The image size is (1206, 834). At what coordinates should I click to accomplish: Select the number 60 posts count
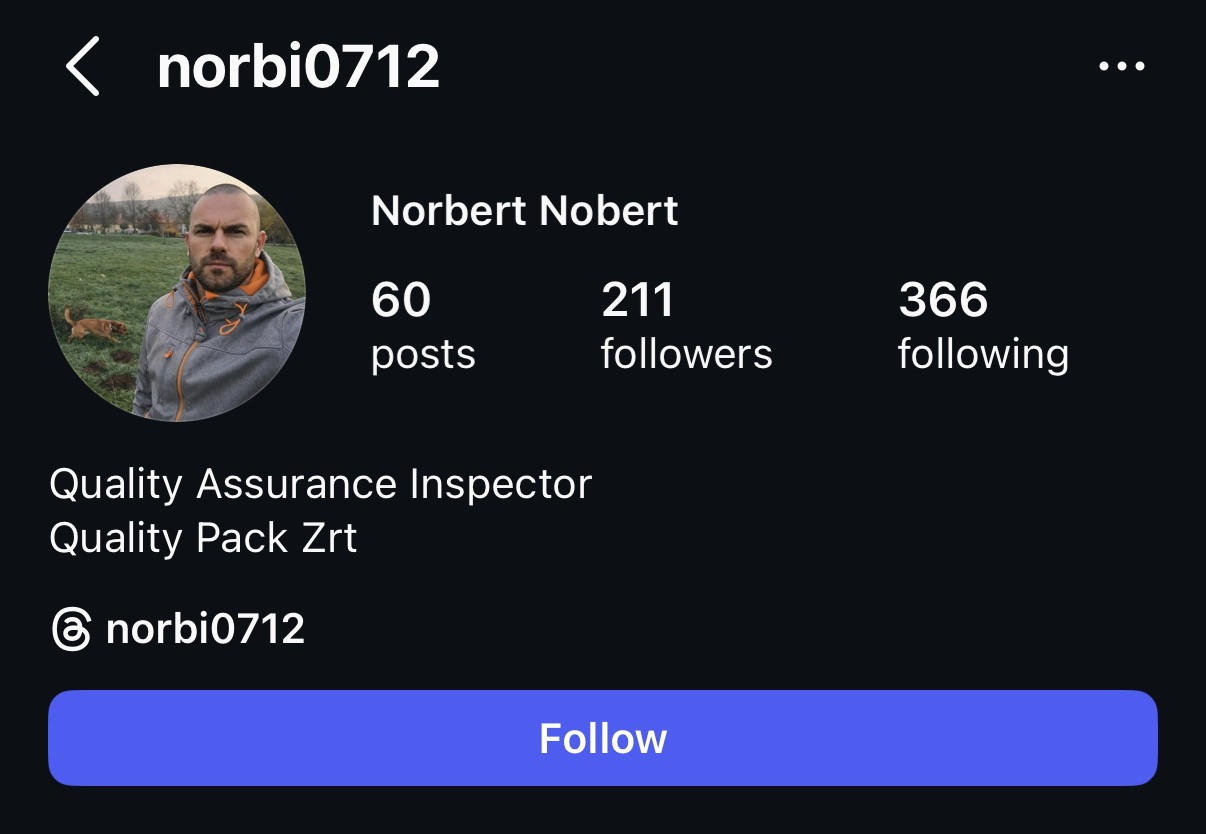(x=401, y=300)
